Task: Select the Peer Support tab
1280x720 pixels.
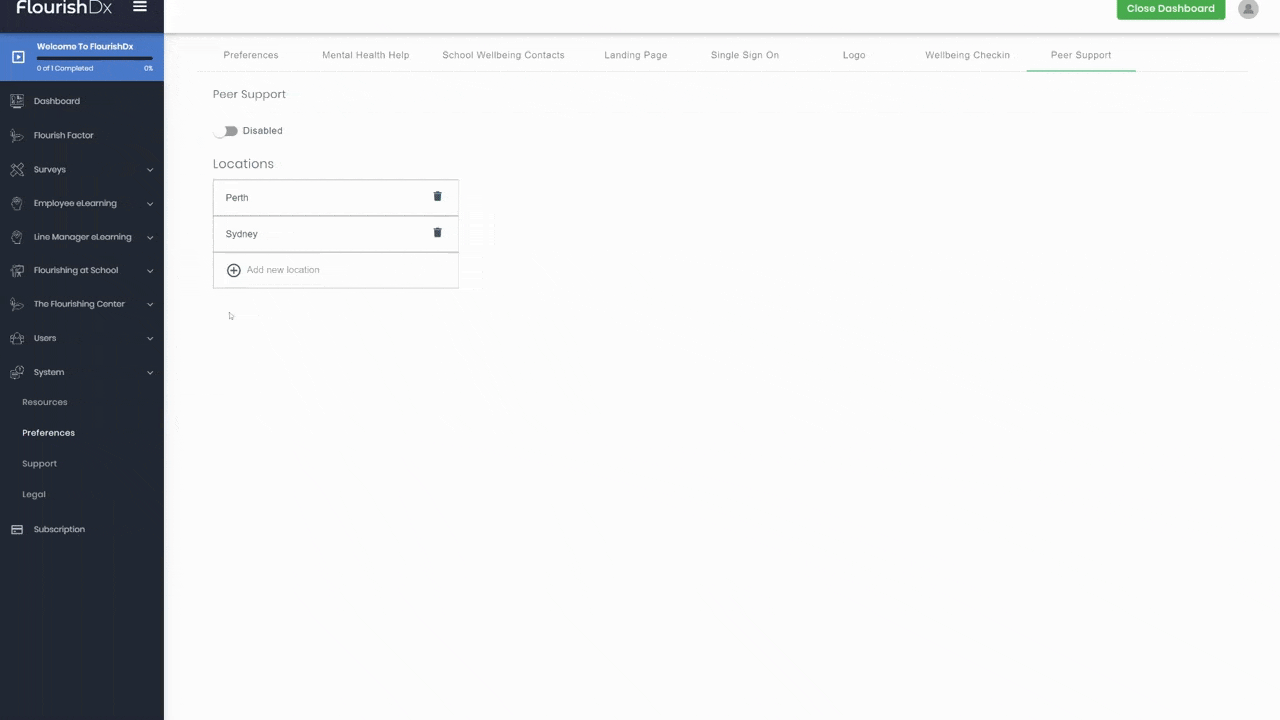Action: [x=1081, y=55]
